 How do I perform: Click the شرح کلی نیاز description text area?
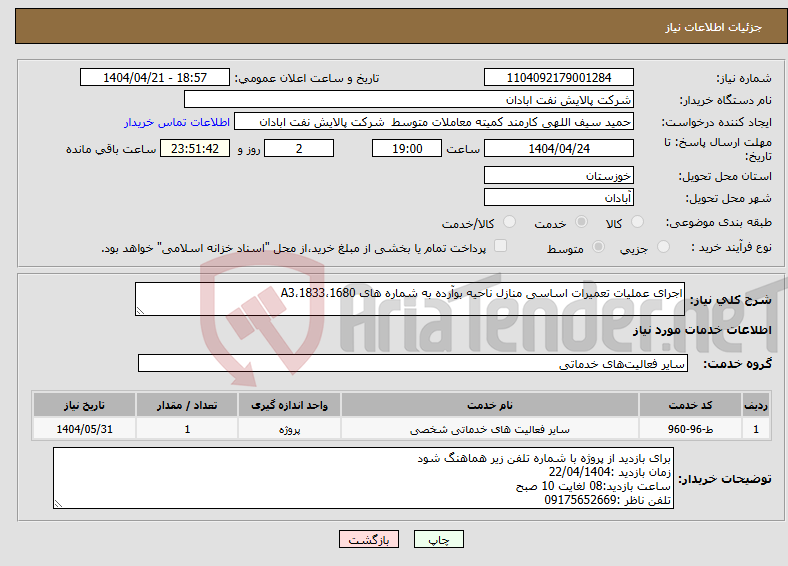click(410, 299)
